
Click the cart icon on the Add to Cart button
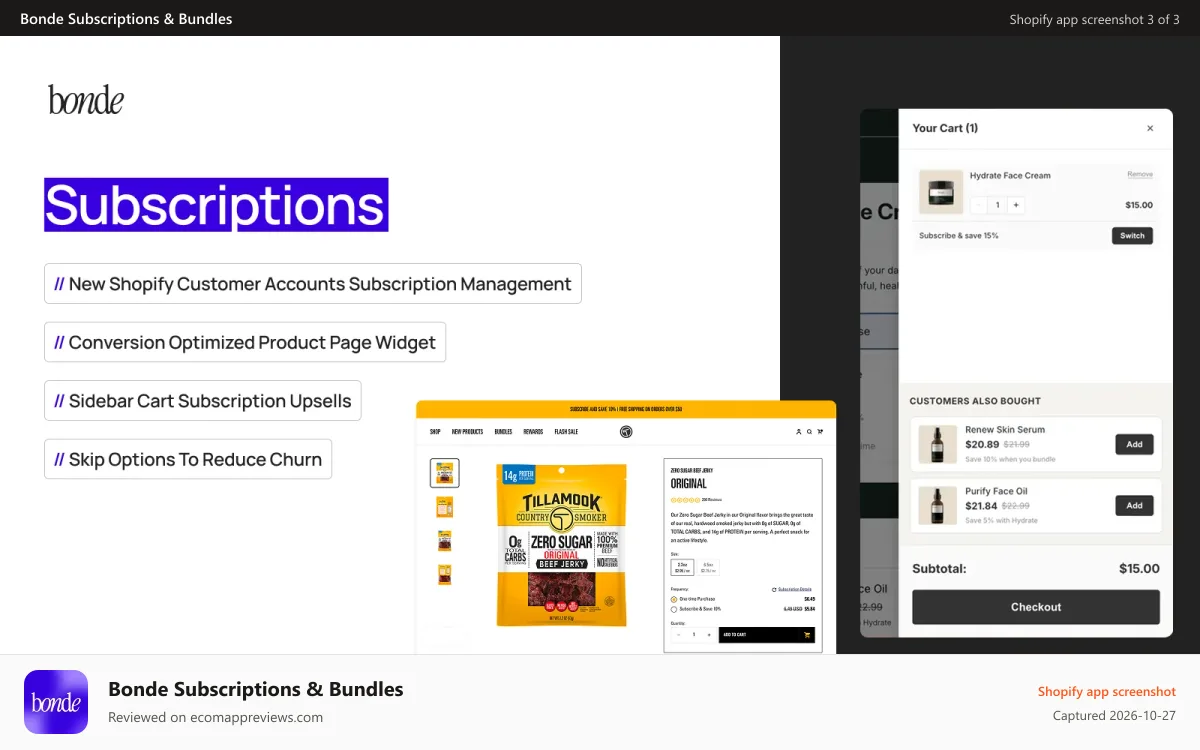(807, 635)
